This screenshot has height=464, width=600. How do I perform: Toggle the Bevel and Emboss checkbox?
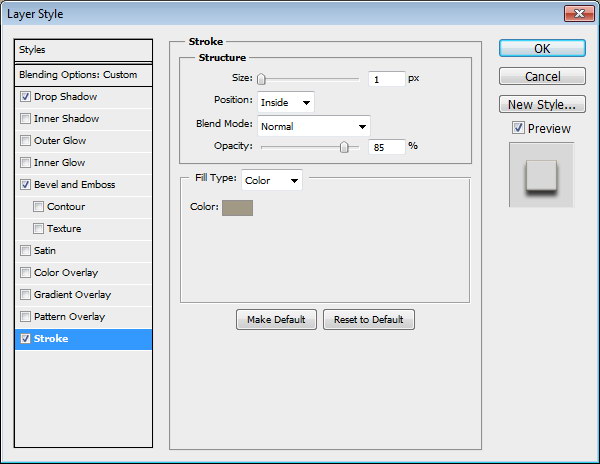pyautogui.click(x=25, y=185)
